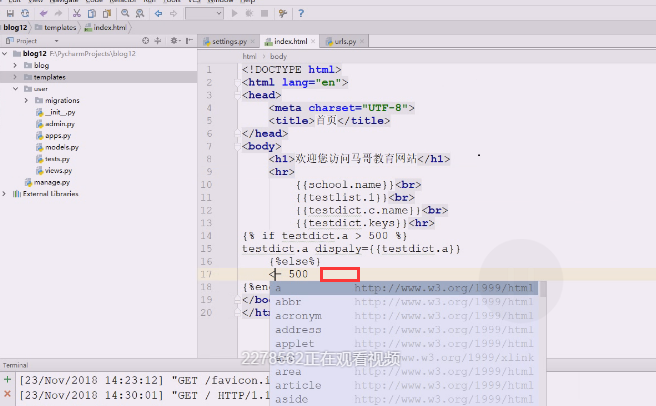Viewport: 656px width, 406px height.
Task: Choose 'address' from autocomplete list
Action: (405, 330)
